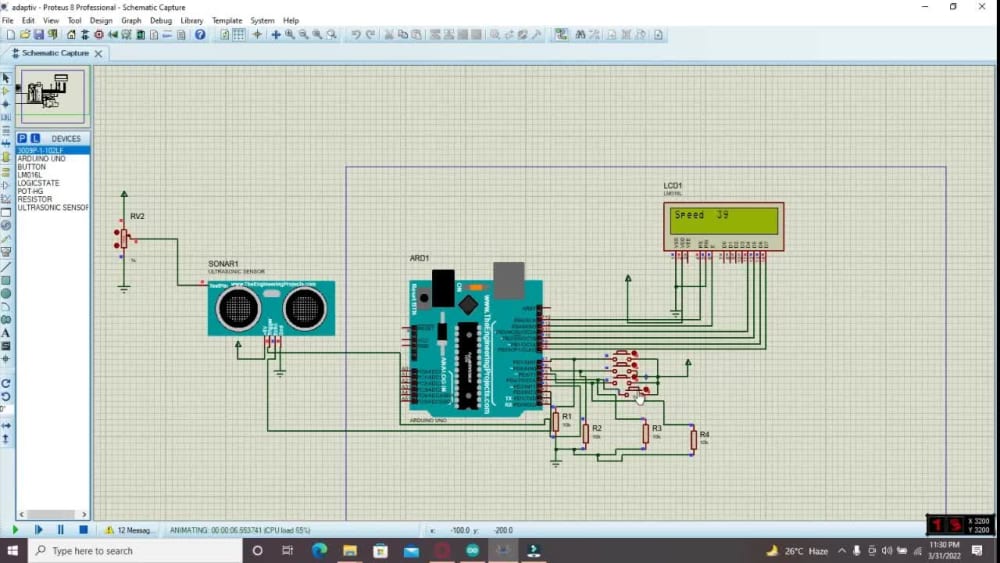Stop the simulation
The image size is (1000, 563).
(83, 530)
